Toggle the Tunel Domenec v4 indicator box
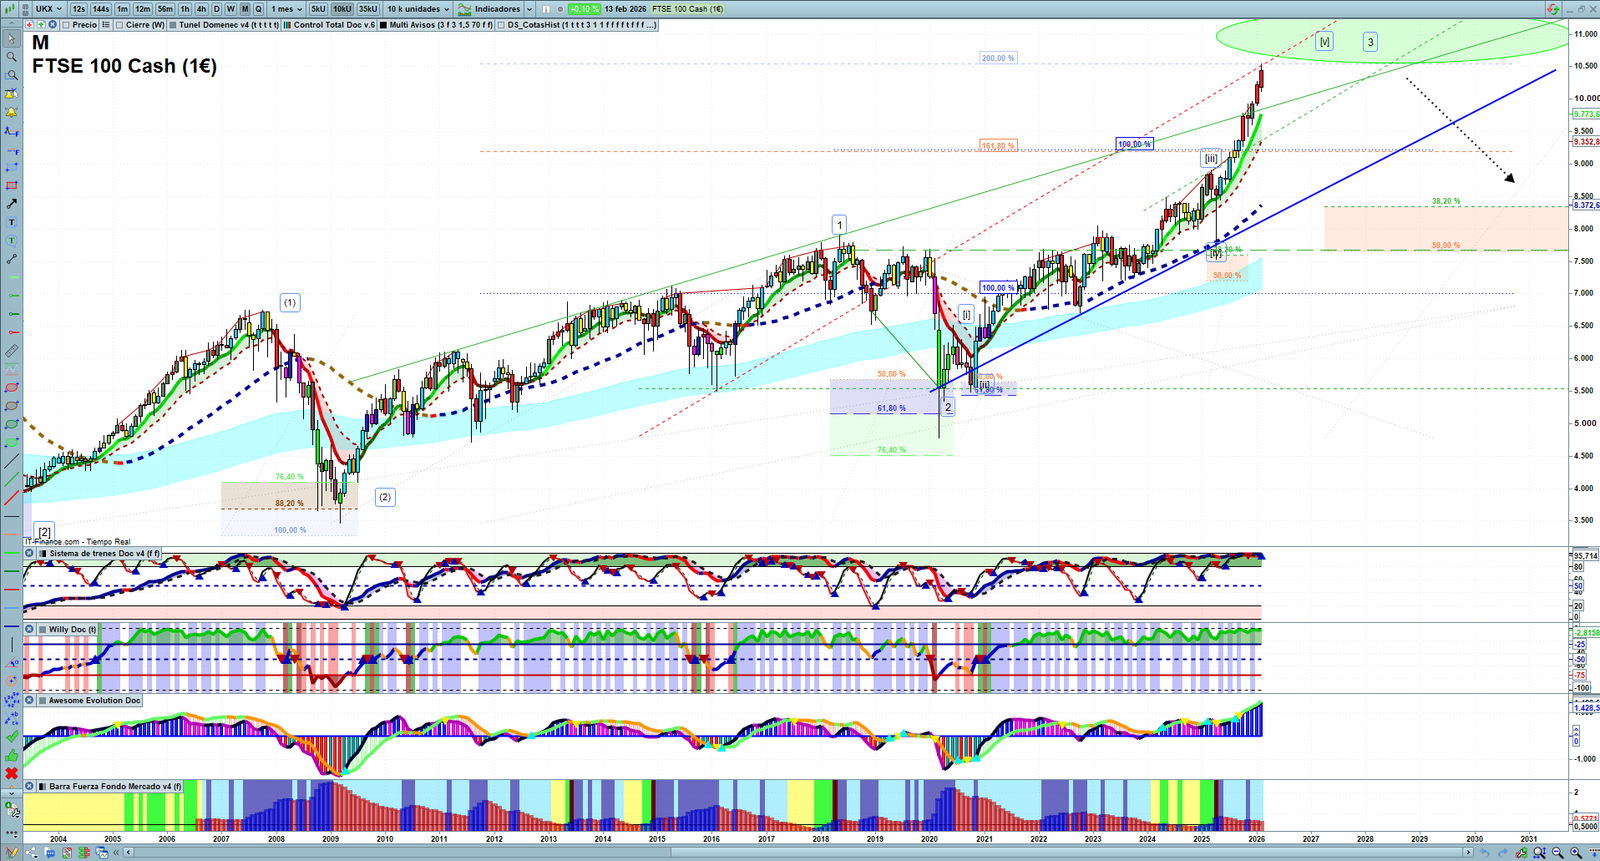The image size is (1600, 861). (x=173, y=25)
